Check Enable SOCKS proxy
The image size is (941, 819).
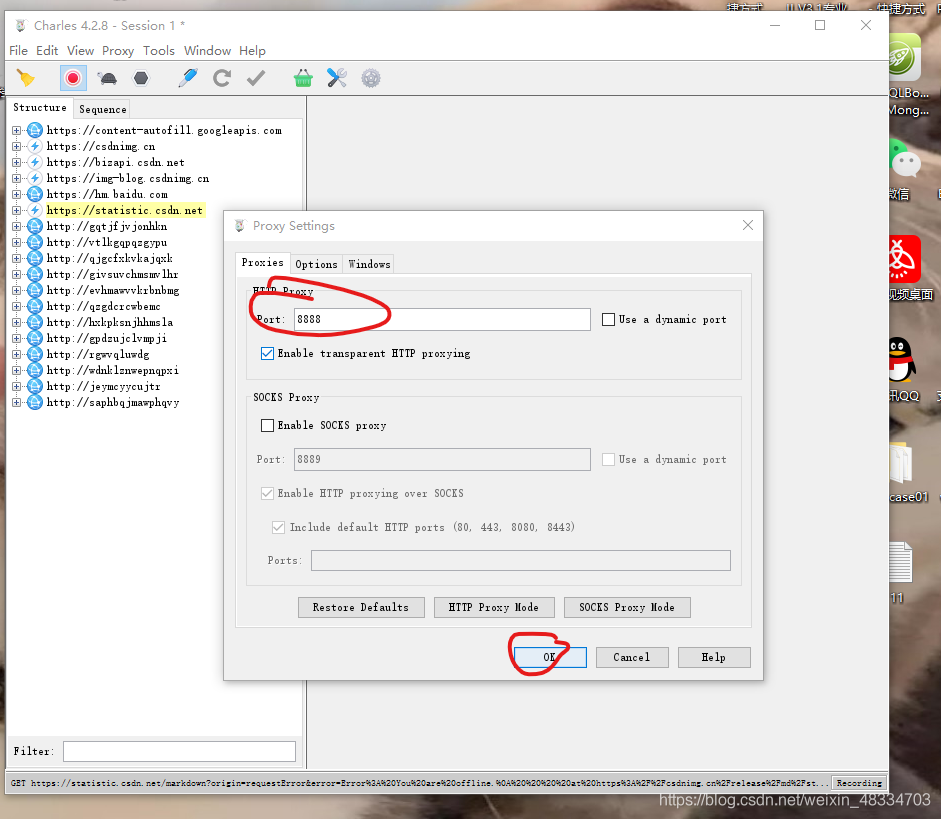[x=268, y=425]
